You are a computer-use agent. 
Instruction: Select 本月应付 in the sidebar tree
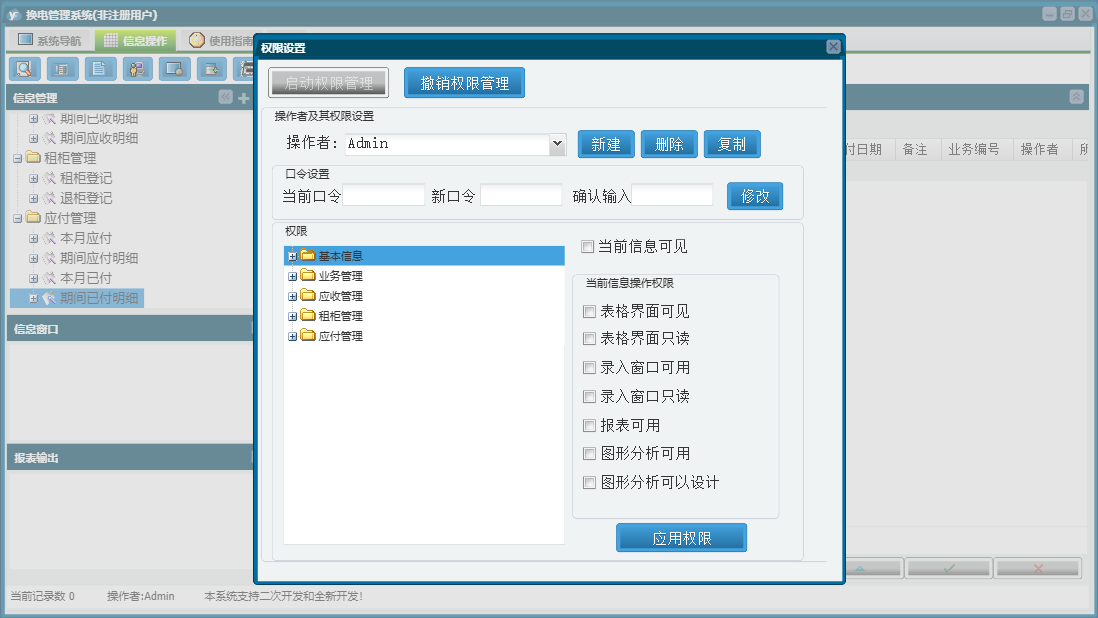[86, 238]
